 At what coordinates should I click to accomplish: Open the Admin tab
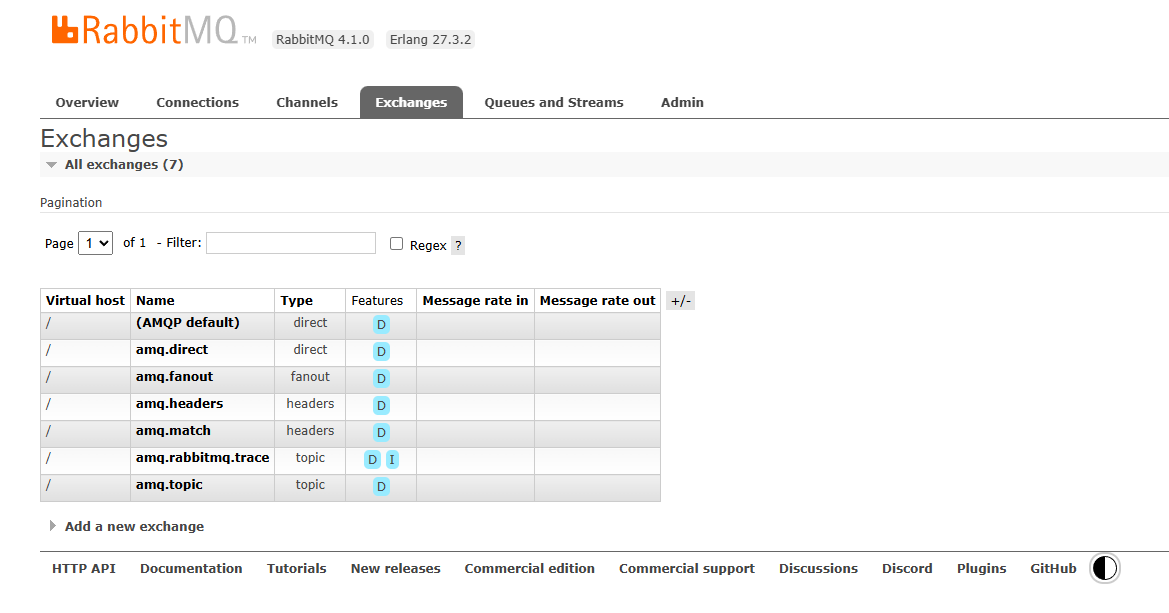coord(682,102)
